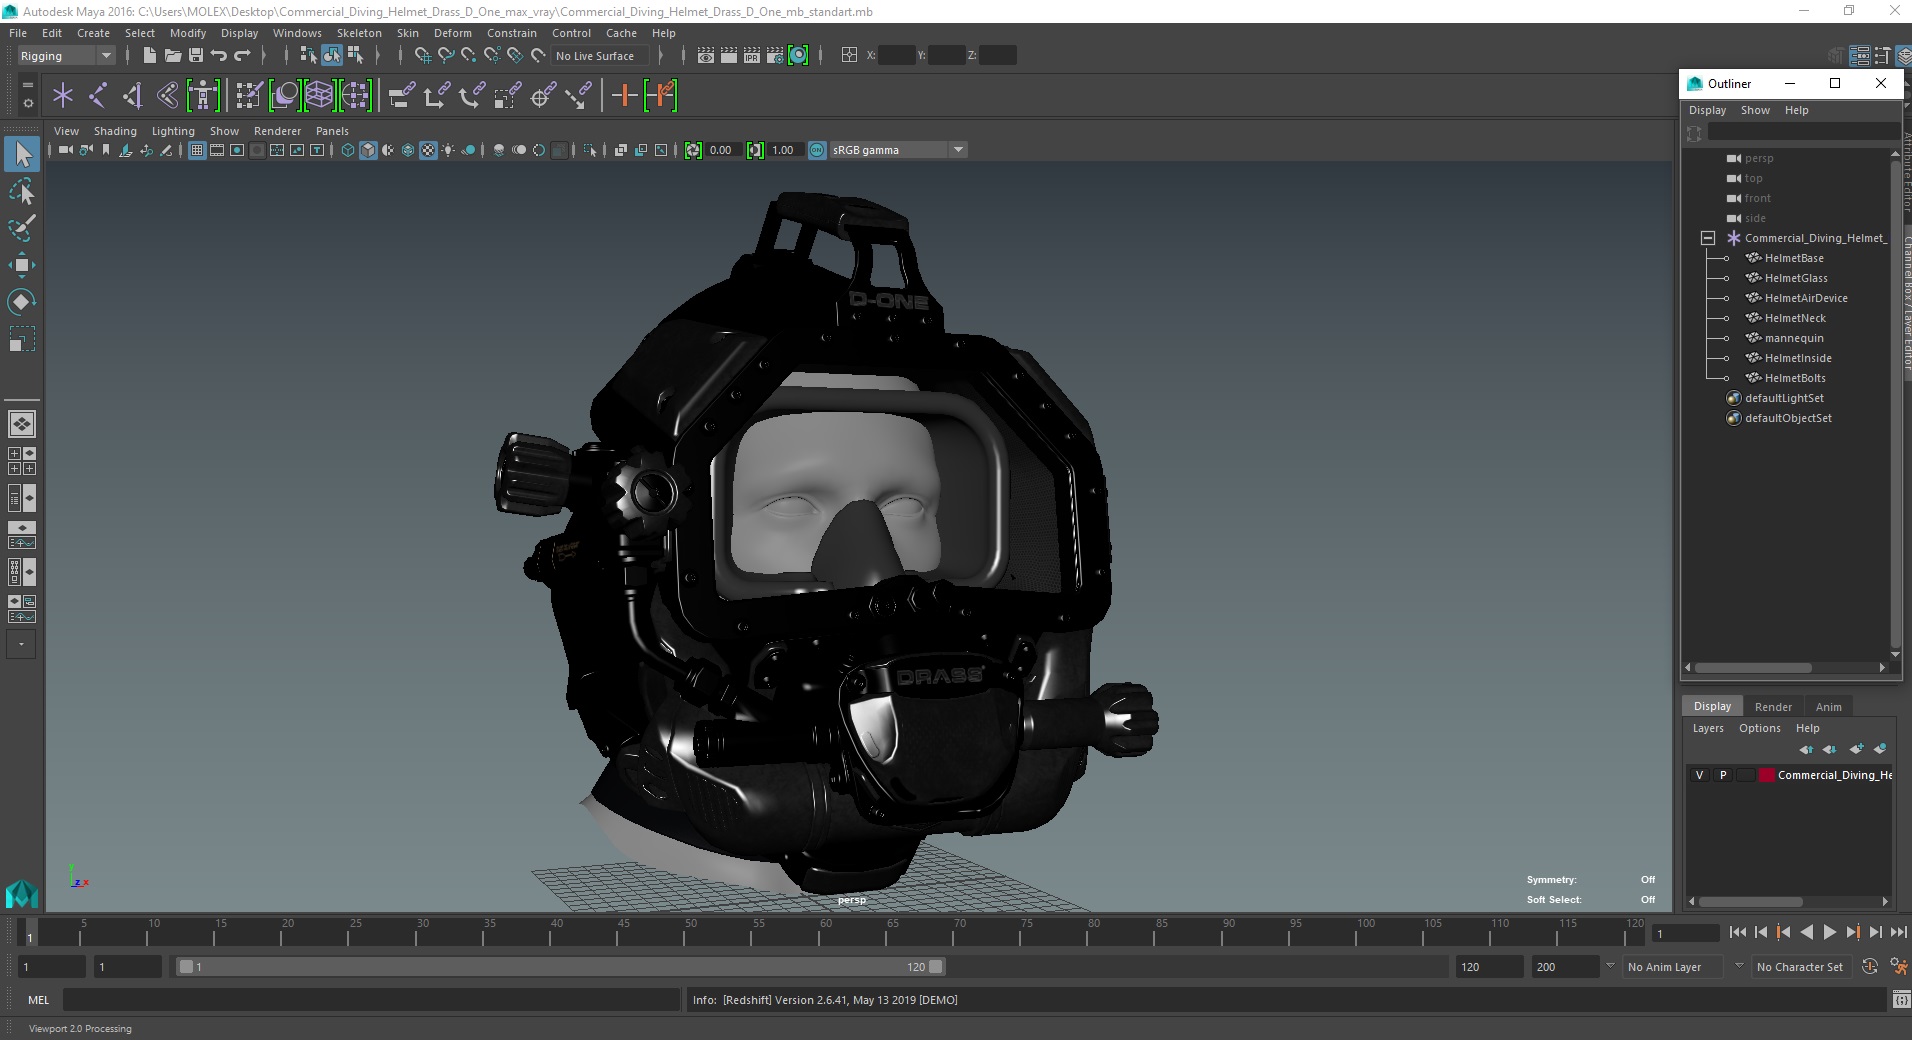Toggle the empty layer display type box
Viewport: 1912px width, 1040px height.
1745,775
